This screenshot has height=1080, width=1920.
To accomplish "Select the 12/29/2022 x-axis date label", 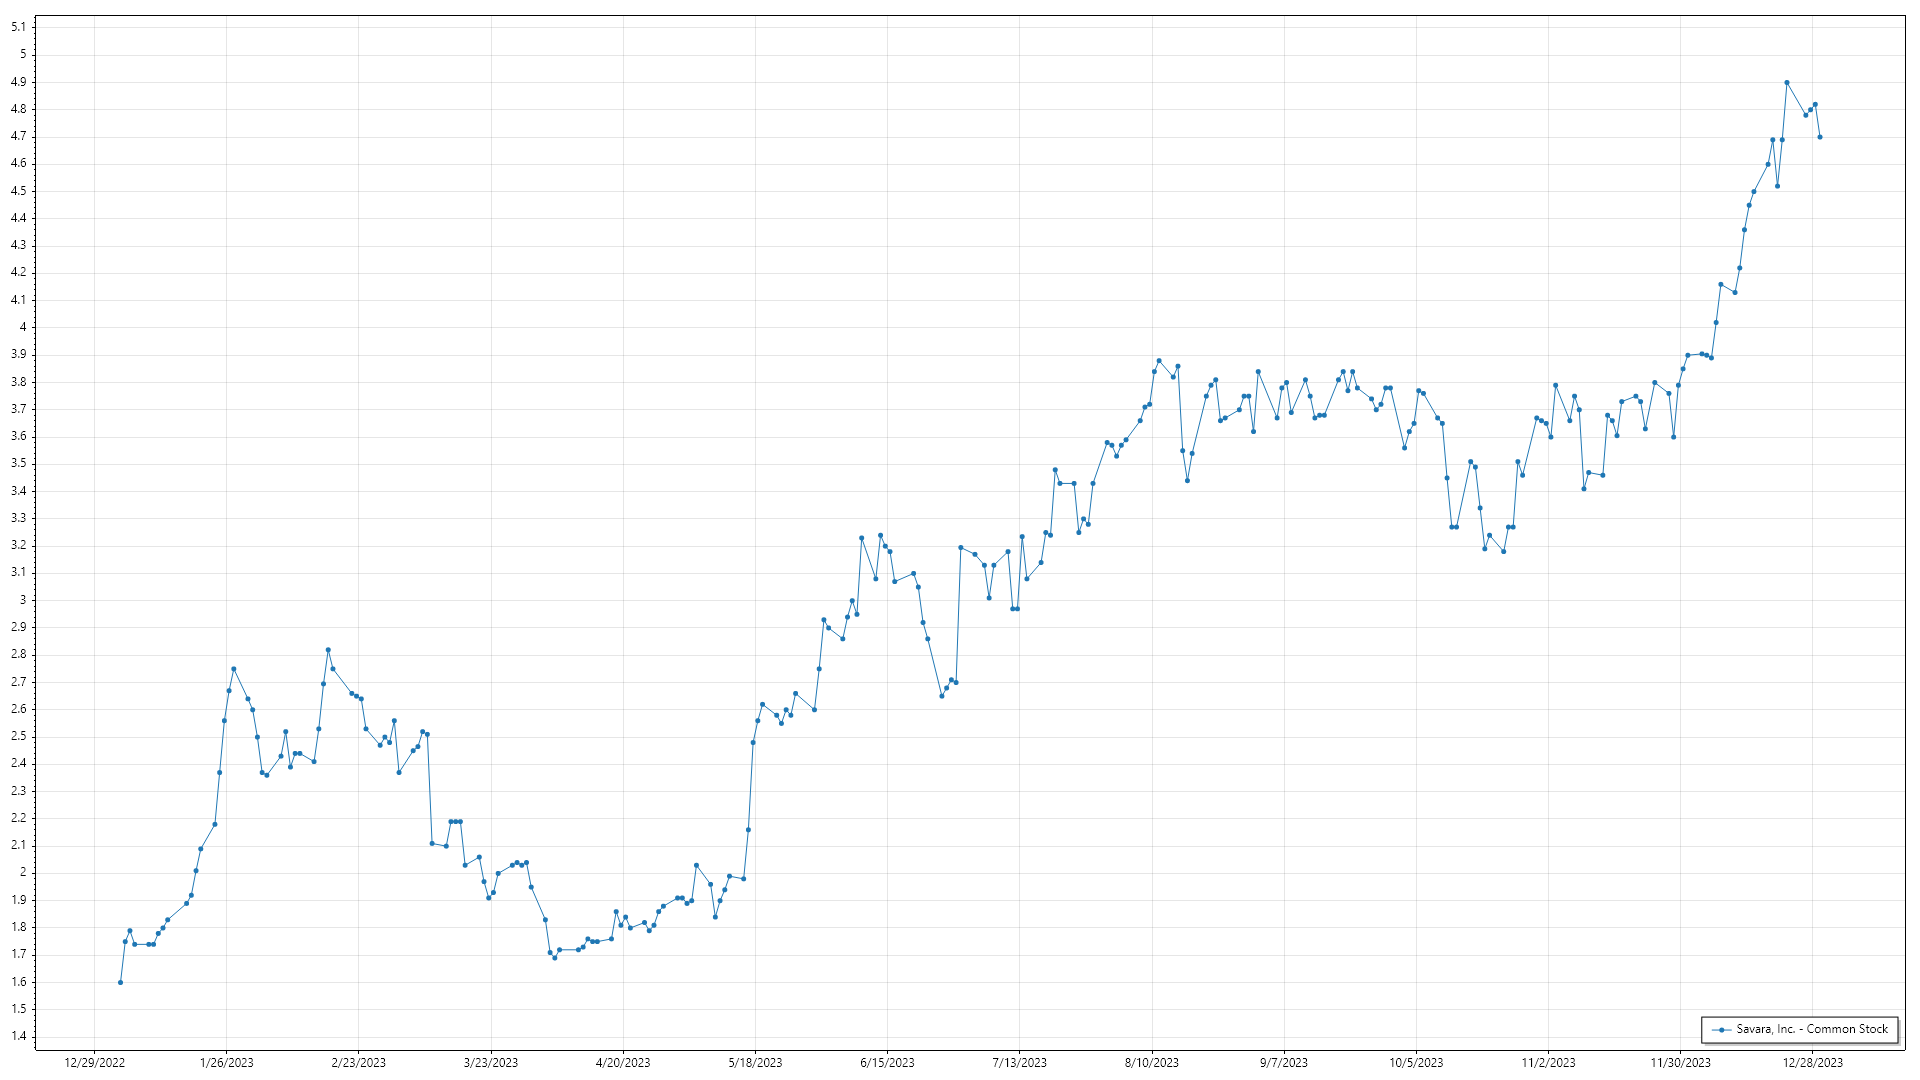I will pyautogui.click(x=95, y=1063).
